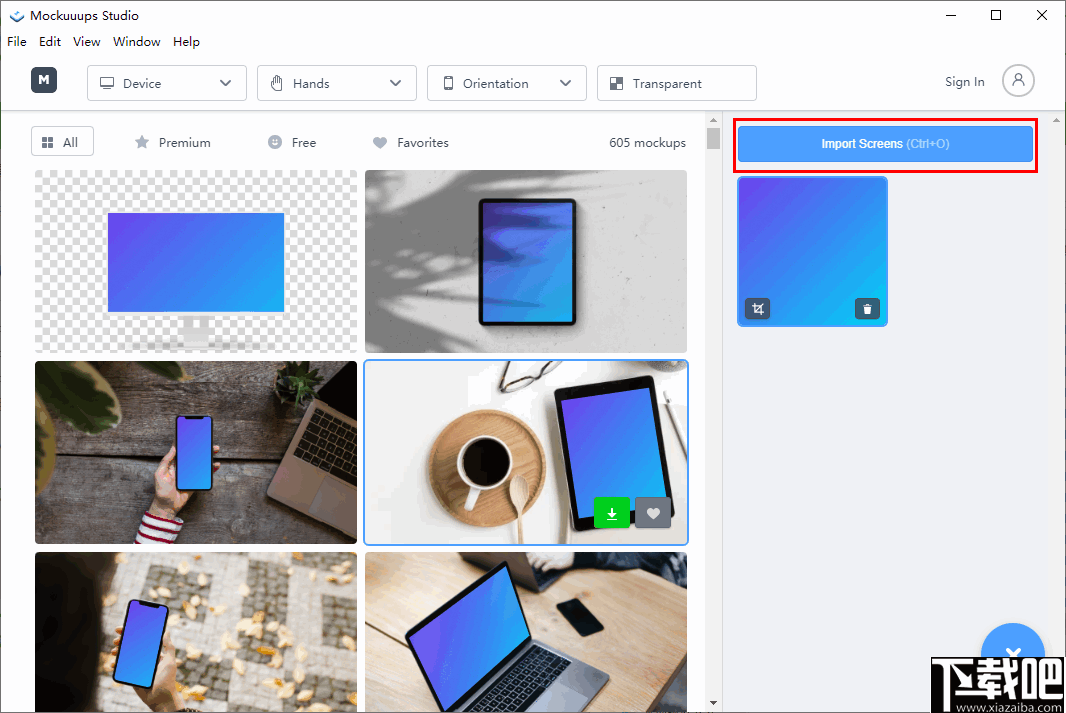Switch to the Favorites filter
The height and width of the screenshot is (713, 1066).
click(x=410, y=142)
